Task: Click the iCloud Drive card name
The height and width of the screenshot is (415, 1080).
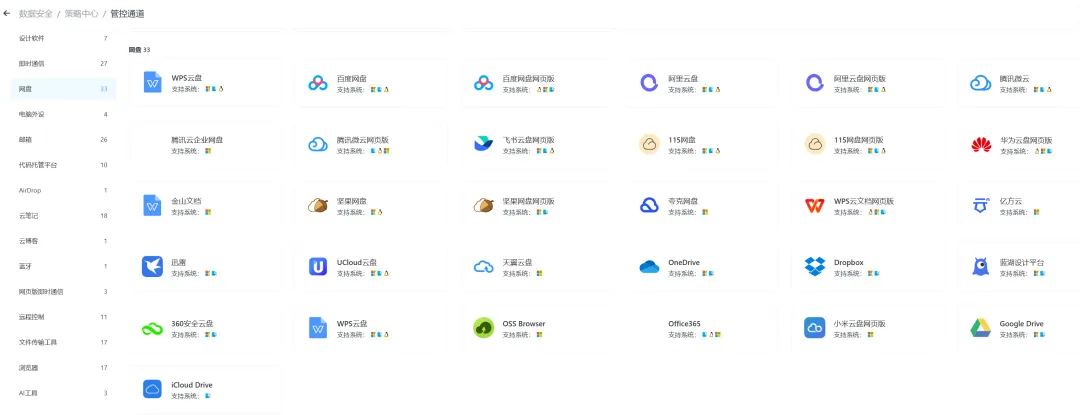Action: pos(192,385)
